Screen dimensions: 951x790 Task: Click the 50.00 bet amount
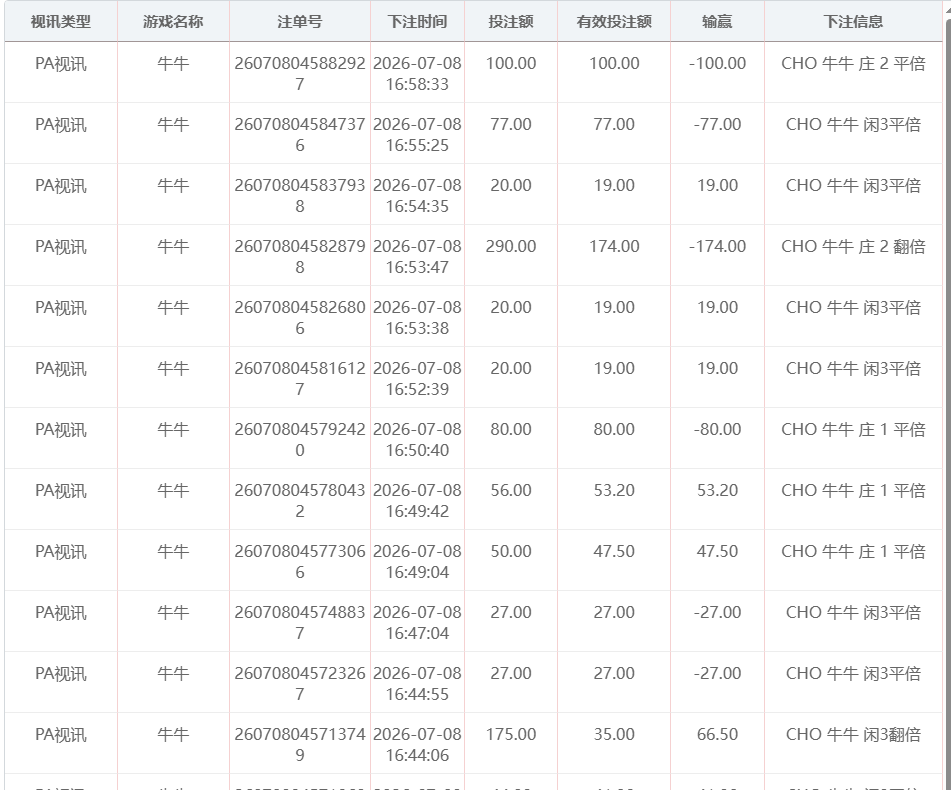pos(511,551)
